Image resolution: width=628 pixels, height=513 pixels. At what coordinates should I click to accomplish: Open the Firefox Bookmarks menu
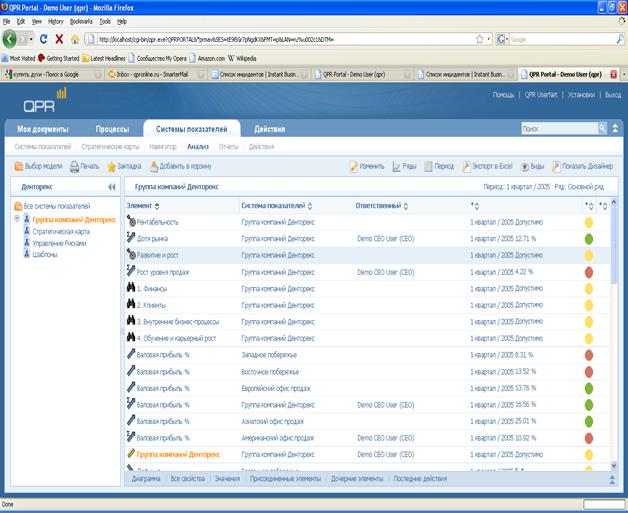coord(81,22)
